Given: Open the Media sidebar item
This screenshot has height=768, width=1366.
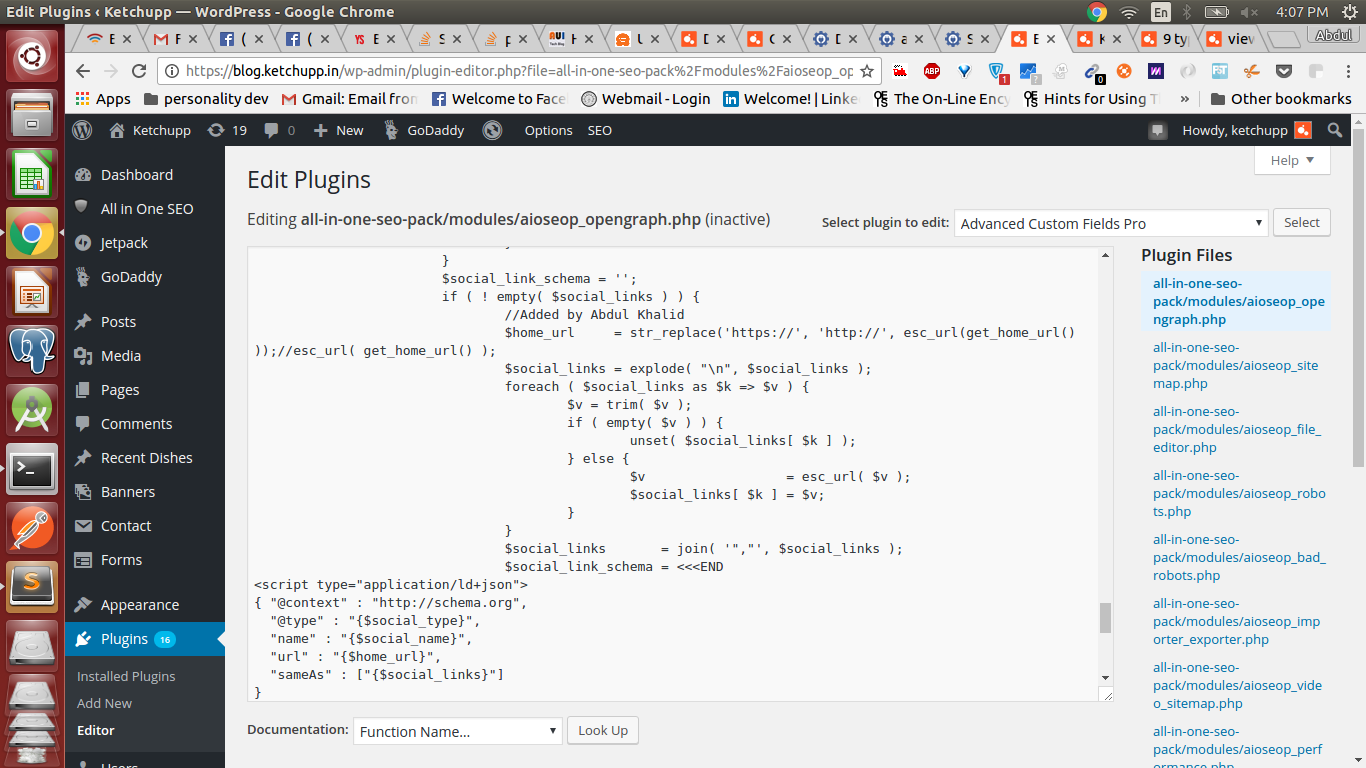Looking at the screenshot, I should tap(121, 355).
